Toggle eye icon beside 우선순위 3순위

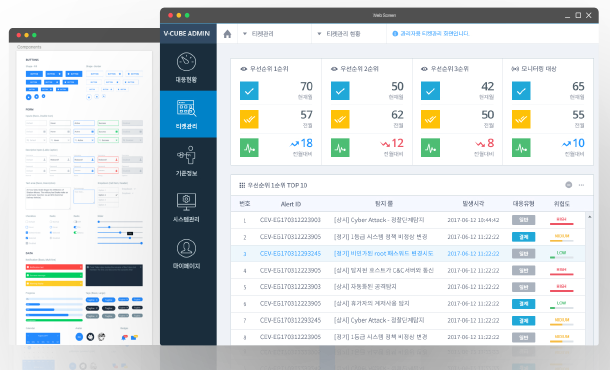(x=424, y=69)
